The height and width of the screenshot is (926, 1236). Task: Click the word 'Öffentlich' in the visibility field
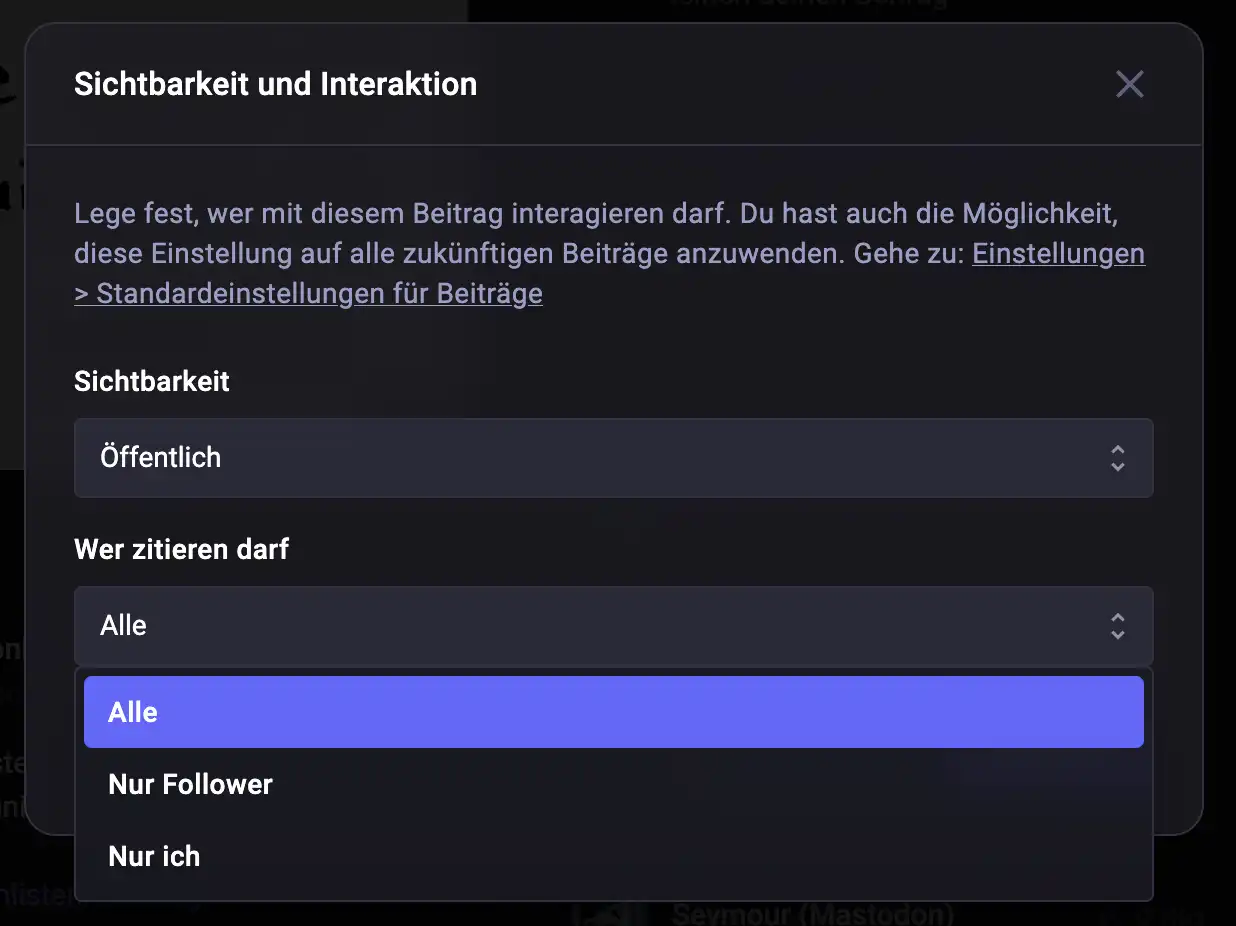[x=160, y=458]
